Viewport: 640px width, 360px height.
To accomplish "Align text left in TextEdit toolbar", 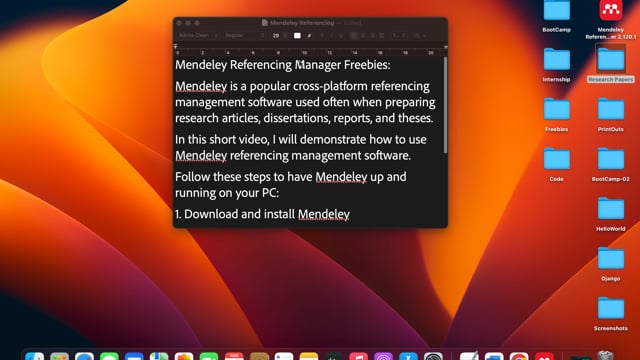I will [353, 36].
